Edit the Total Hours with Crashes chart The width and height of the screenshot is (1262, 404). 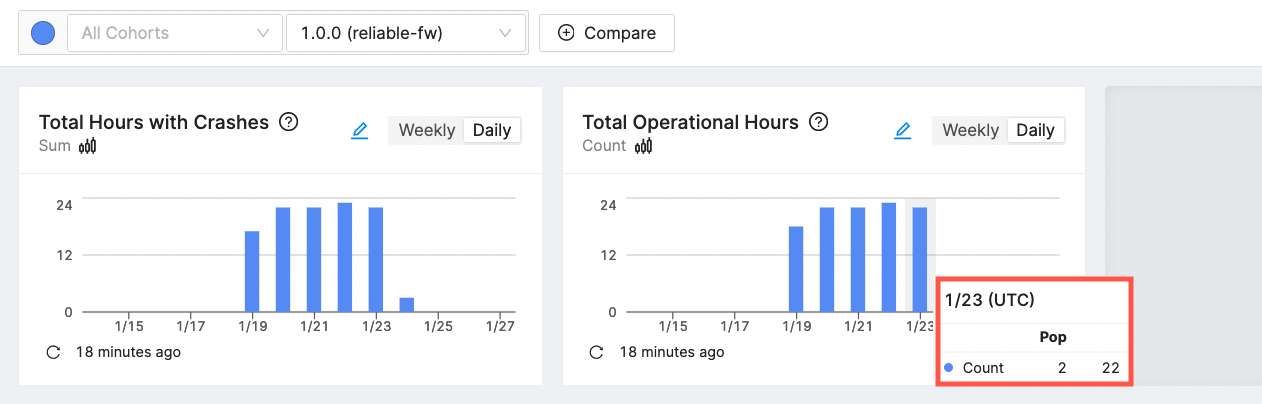(x=360, y=130)
